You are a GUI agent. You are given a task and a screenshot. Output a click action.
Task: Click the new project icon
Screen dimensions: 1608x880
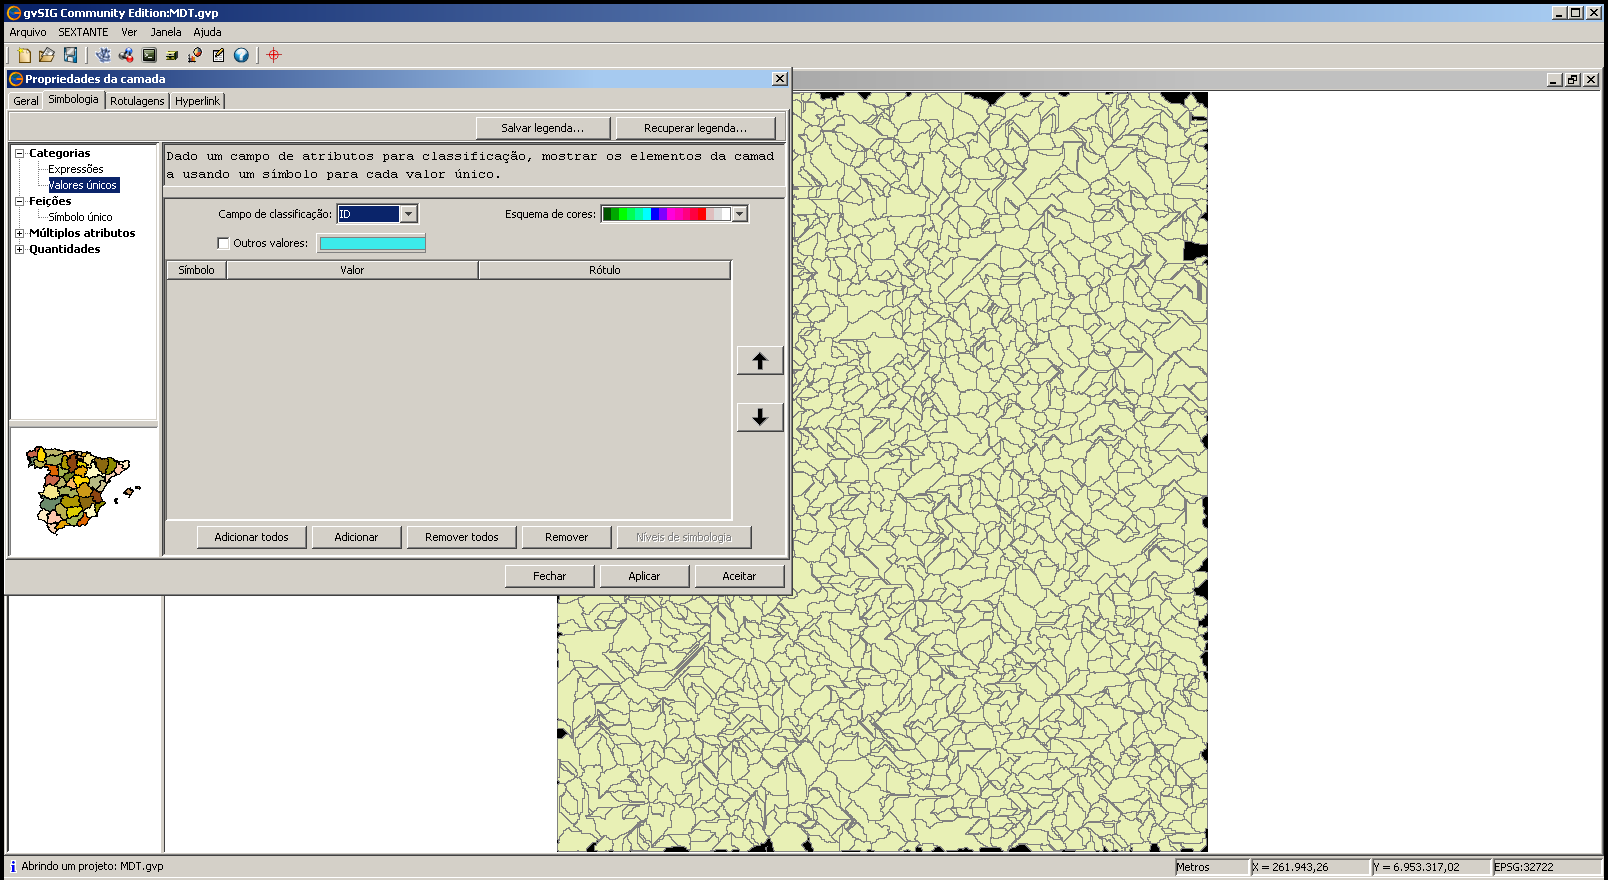(24, 55)
